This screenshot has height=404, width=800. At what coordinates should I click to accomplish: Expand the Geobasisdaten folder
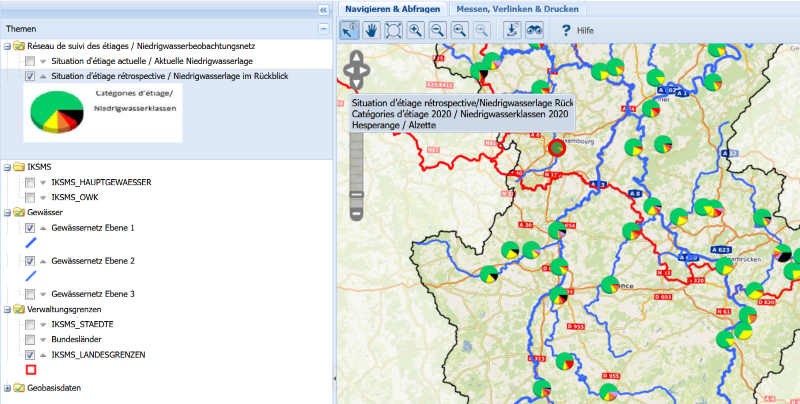(8, 387)
